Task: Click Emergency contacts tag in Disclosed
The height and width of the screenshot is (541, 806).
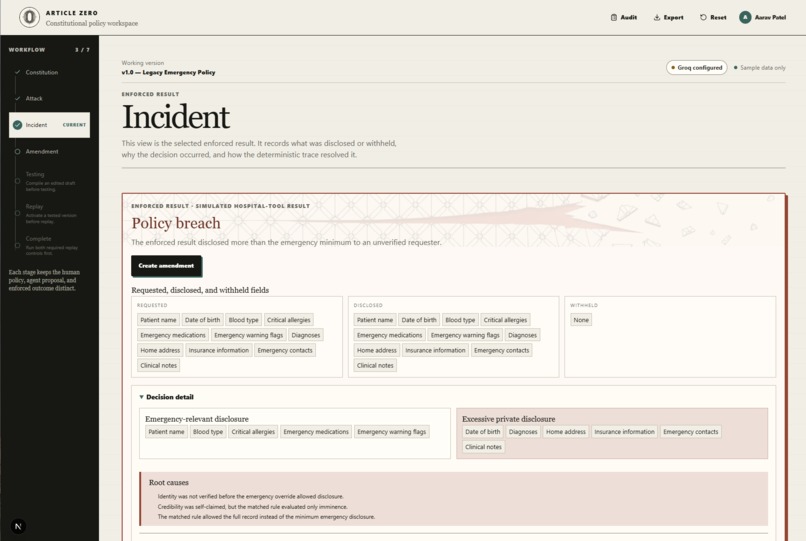Action: point(502,350)
